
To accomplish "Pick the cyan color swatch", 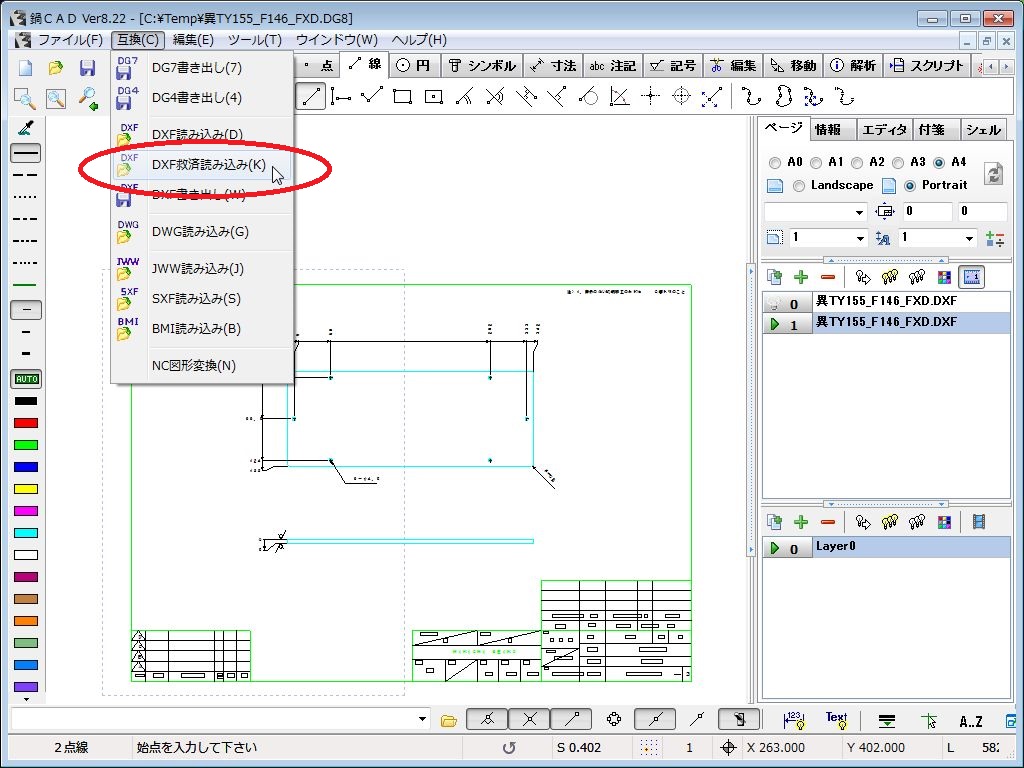I will 26,533.
